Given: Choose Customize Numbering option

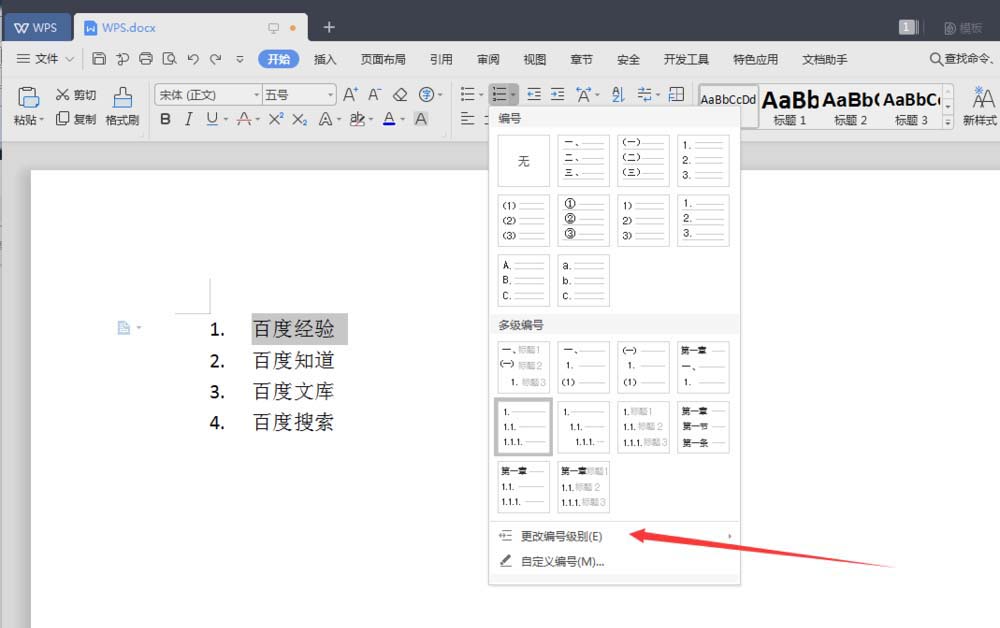Looking at the screenshot, I should click(562, 562).
